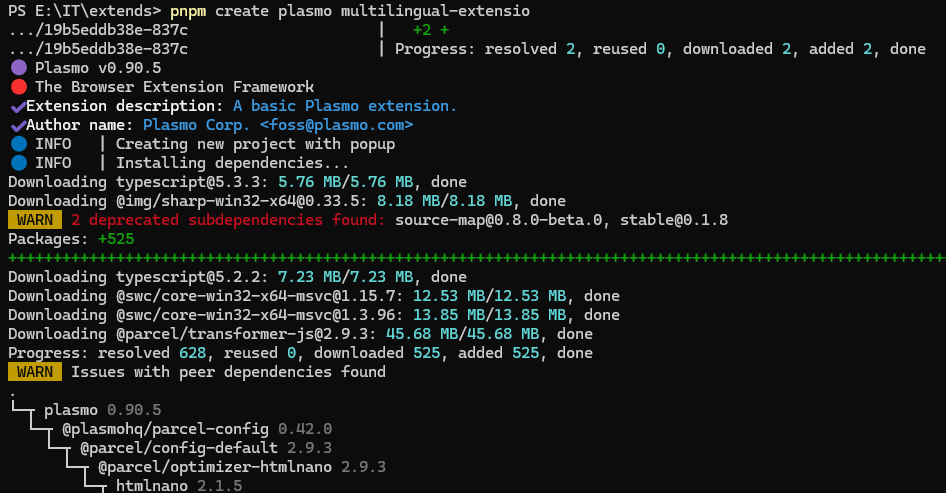Click the WARN badge for deprecated subdependencies
Screen dimensions: 946x493
pyautogui.click(x=35, y=220)
